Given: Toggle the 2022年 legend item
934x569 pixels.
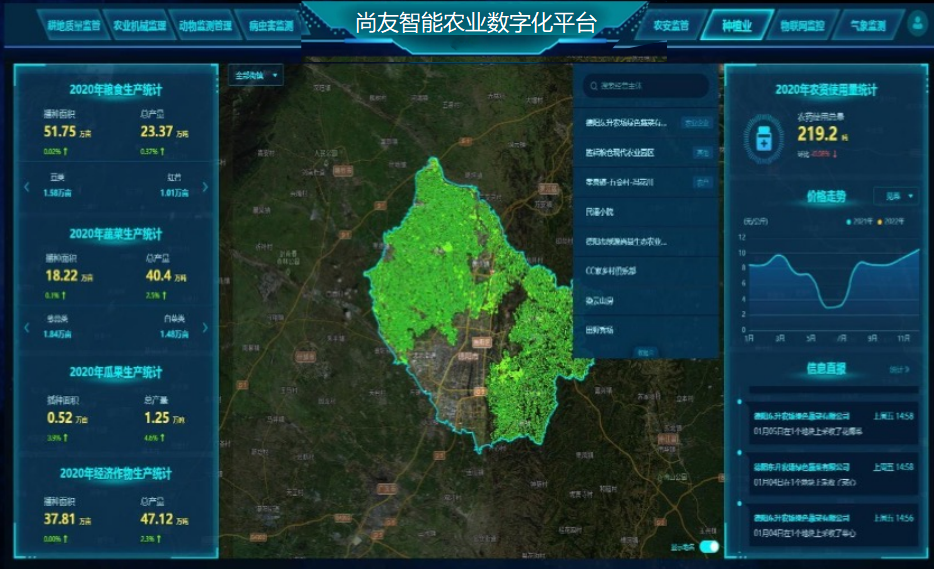Looking at the screenshot, I should [891, 221].
